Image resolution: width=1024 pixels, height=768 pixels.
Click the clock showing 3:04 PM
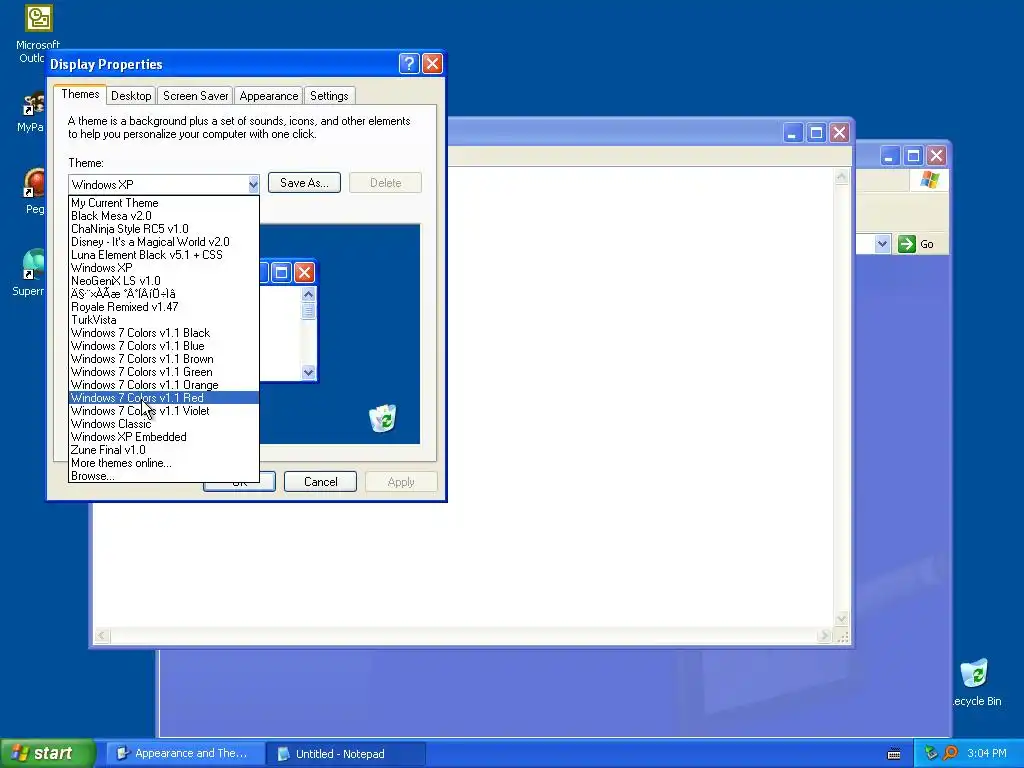tap(986, 754)
